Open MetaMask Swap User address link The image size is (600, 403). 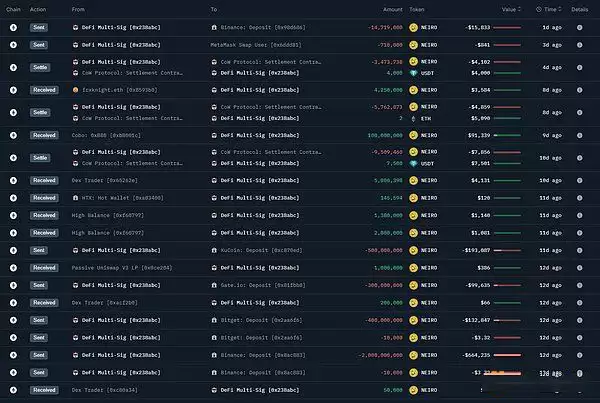(254, 45)
